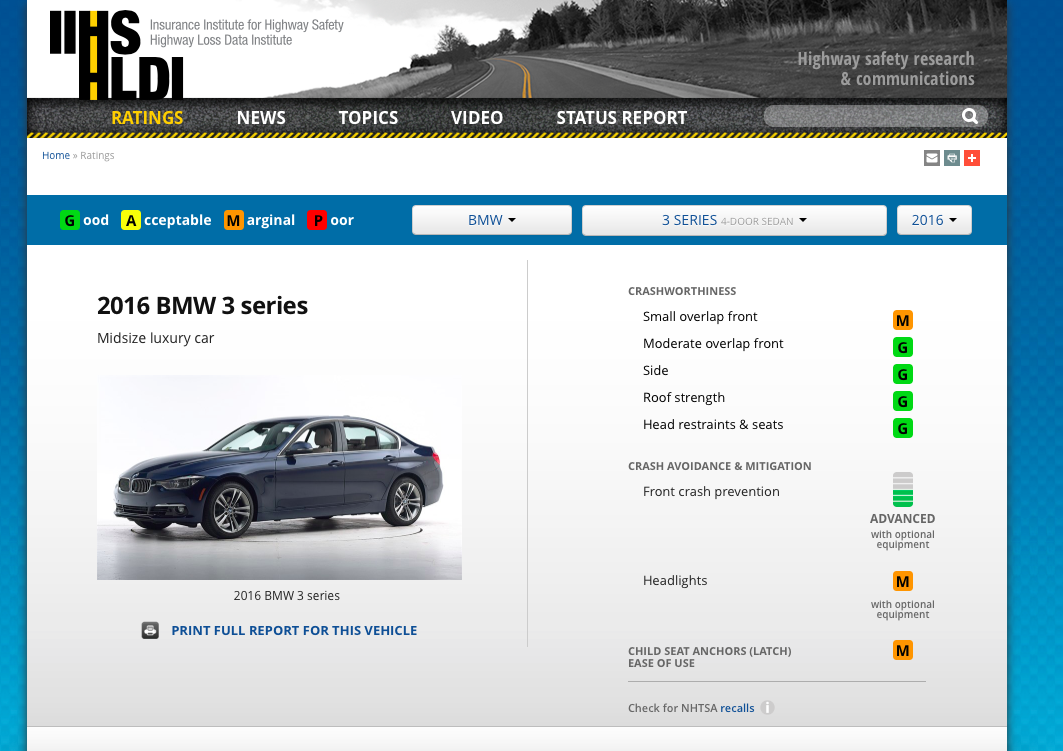Click the Headlights M rating badge

(902, 582)
